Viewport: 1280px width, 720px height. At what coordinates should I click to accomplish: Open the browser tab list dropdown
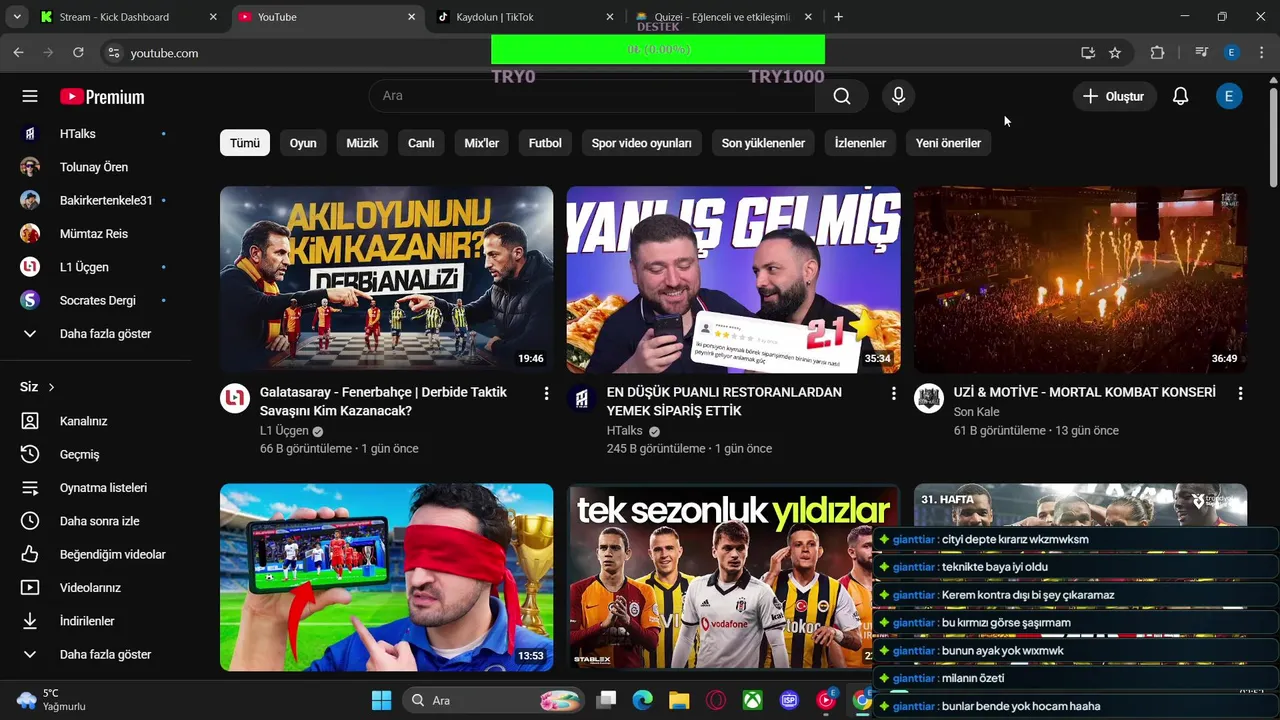coord(17,17)
